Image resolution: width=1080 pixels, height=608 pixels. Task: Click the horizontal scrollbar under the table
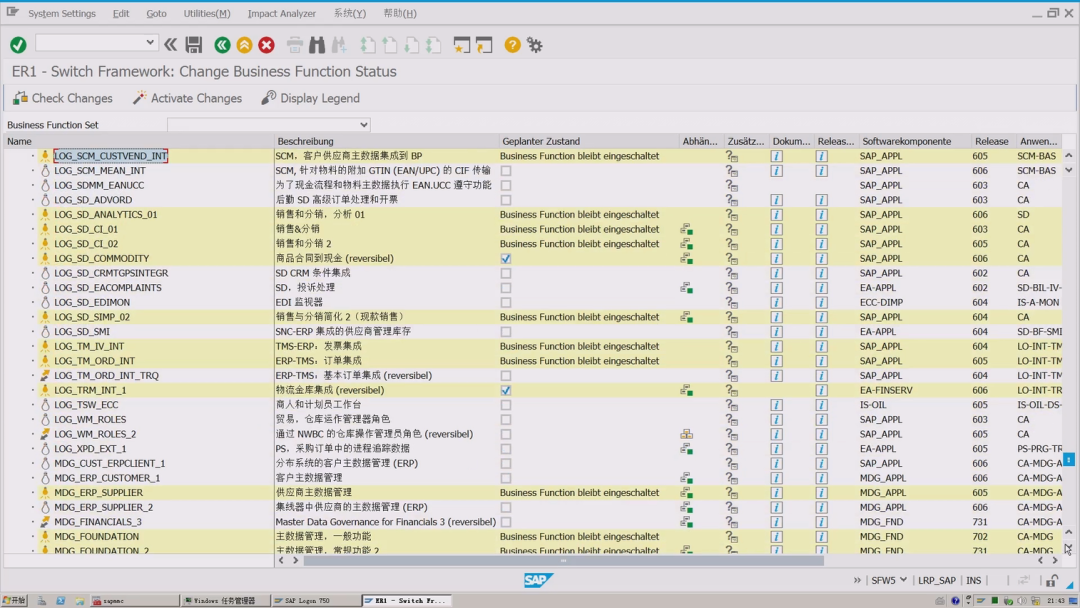click(x=563, y=561)
